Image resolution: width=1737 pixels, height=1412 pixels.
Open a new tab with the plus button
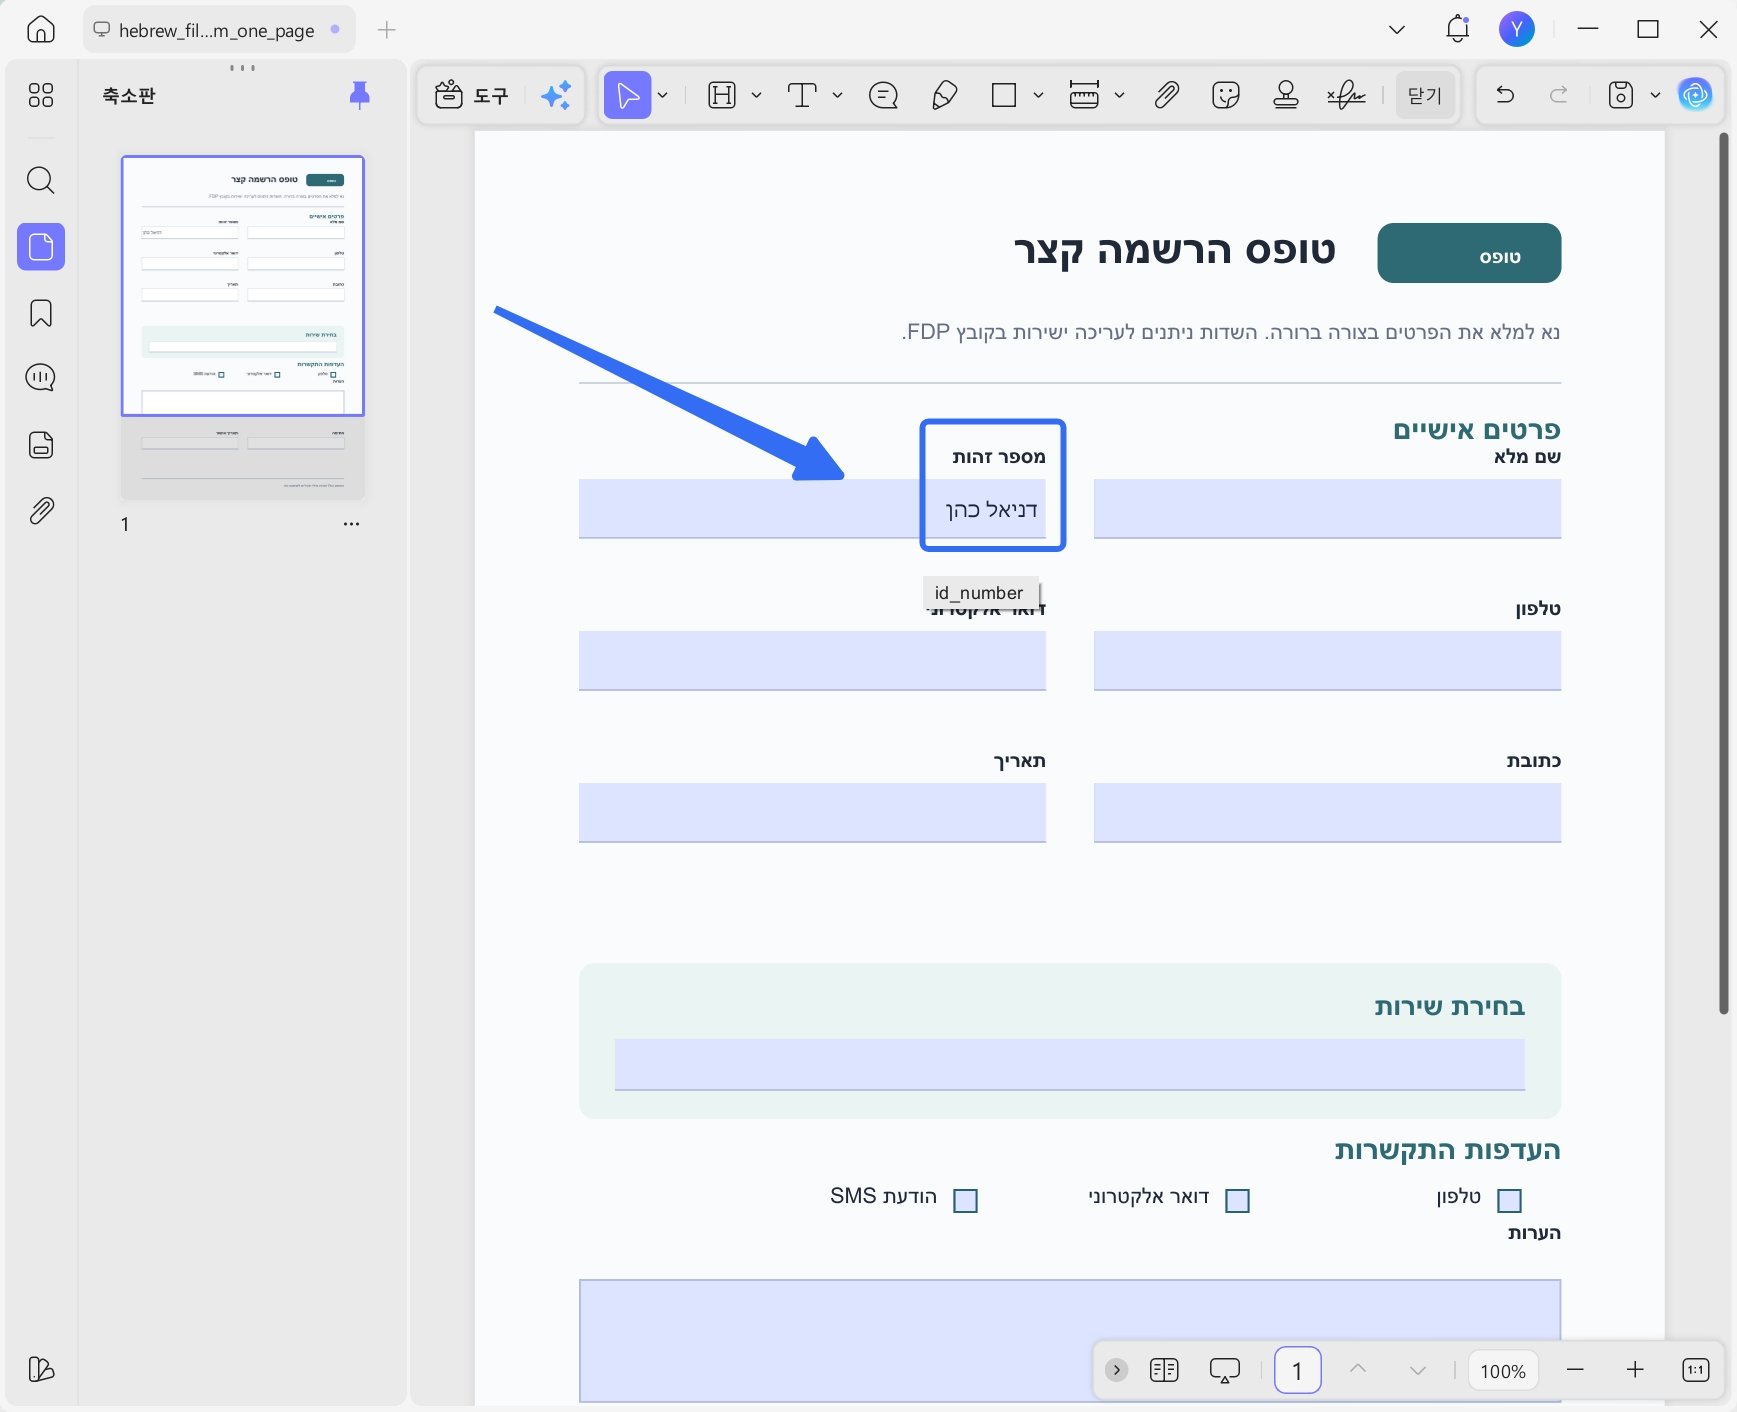(387, 30)
